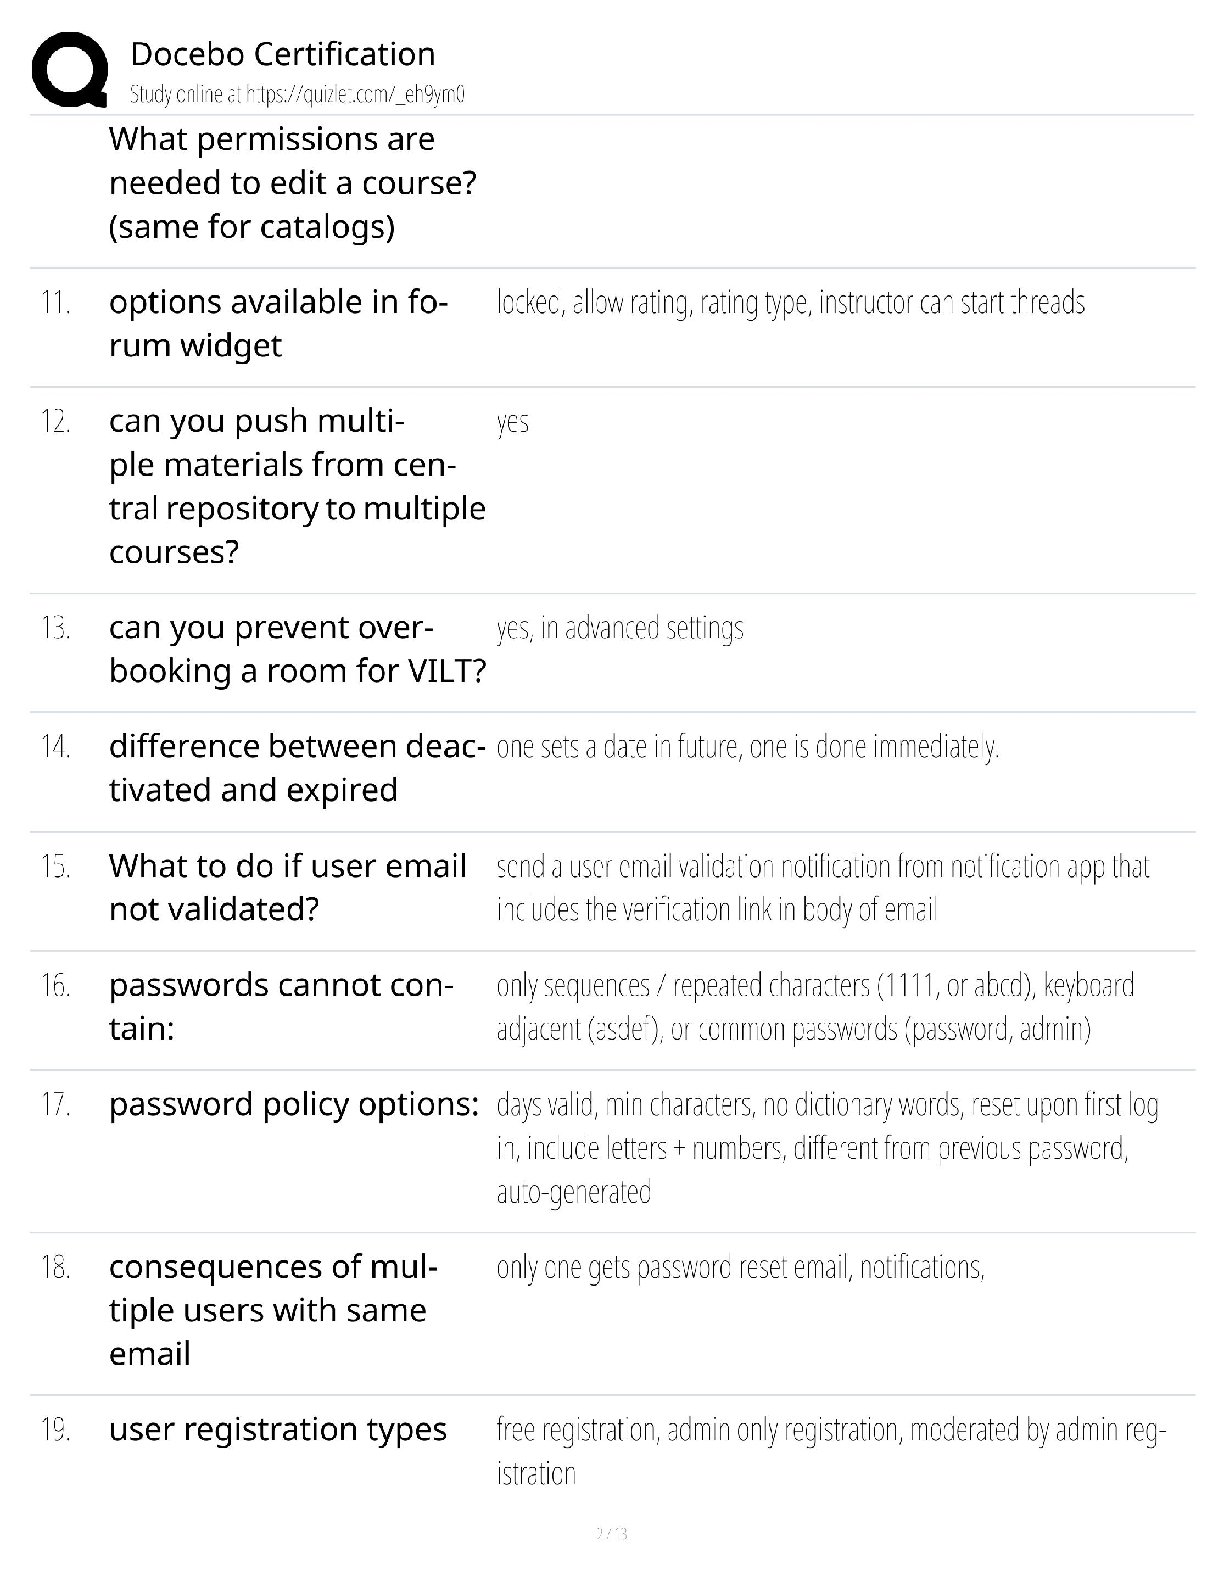This screenshot has width=1224, height=1584.
Task: Click the forum widget answer text
Action: tap(790, 303)
